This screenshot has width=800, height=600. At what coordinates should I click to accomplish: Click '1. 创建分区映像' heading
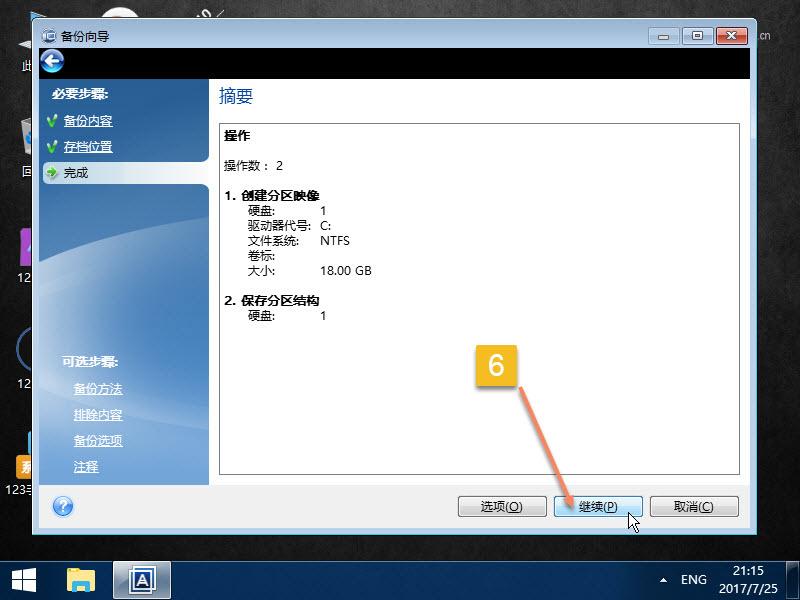tap(272, 196)
